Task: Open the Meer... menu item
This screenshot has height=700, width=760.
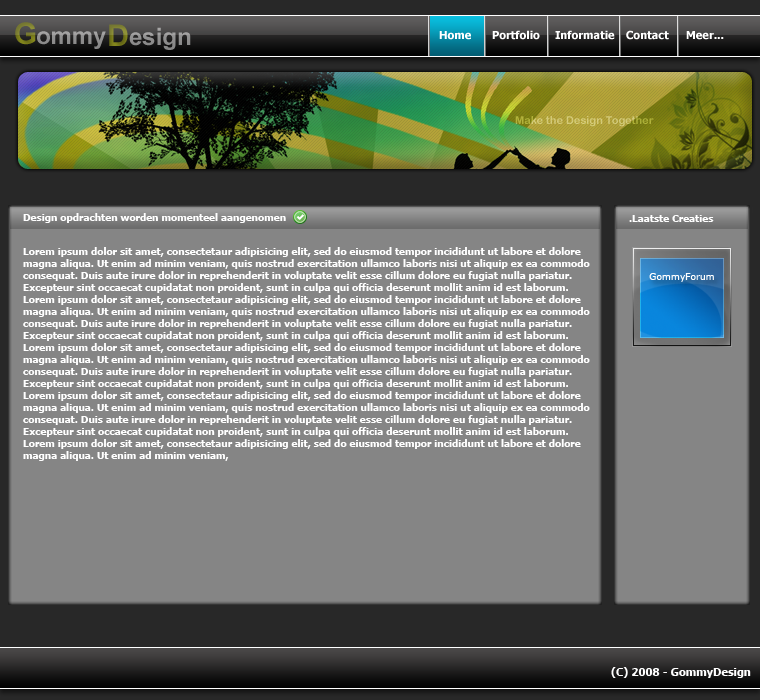Action: click(704, 36)
